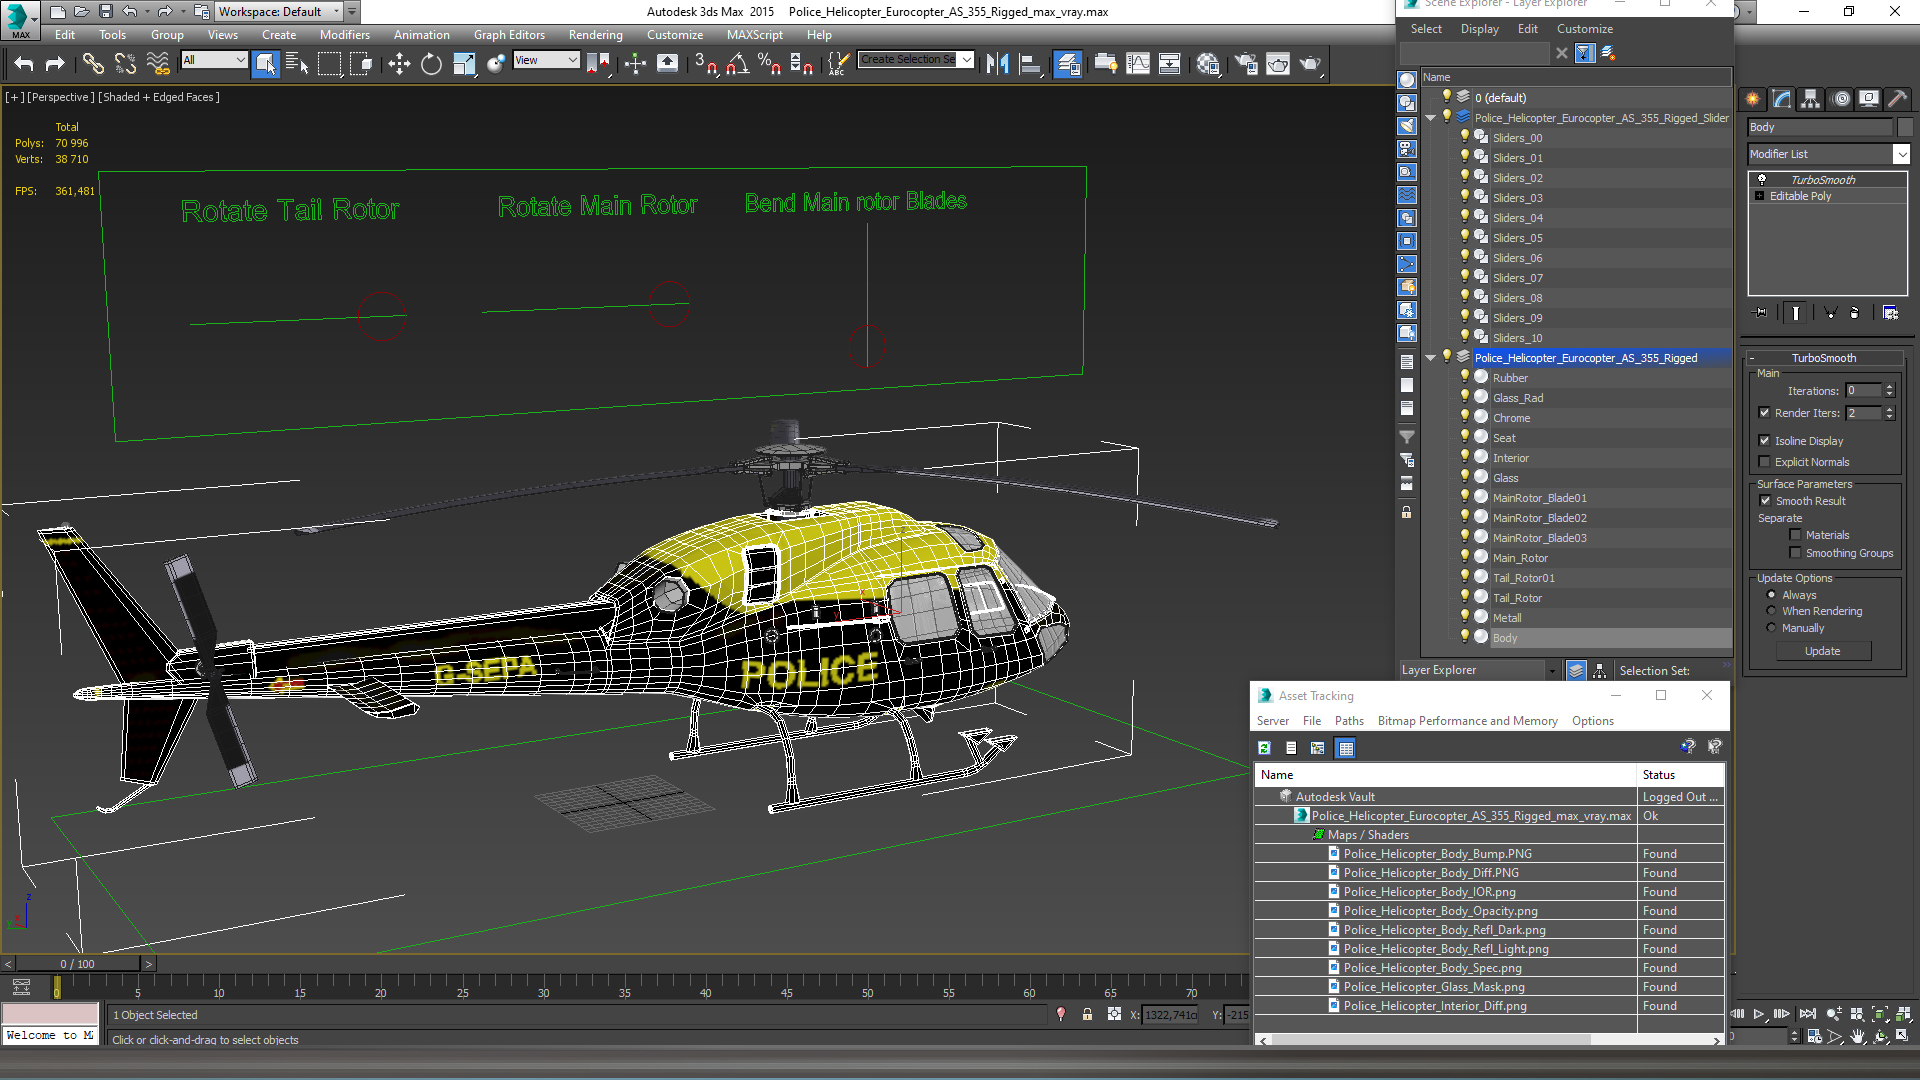Viewport: 1920px width, 1080px height.
Task: Choose the Rectangular Selection Region tool
Action: click(329, 64)
